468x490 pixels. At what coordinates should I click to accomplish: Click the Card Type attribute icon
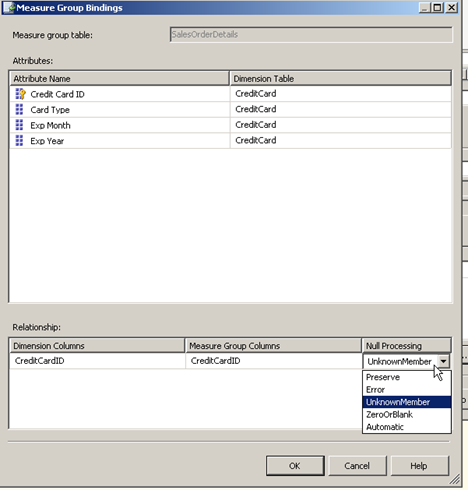19,109
